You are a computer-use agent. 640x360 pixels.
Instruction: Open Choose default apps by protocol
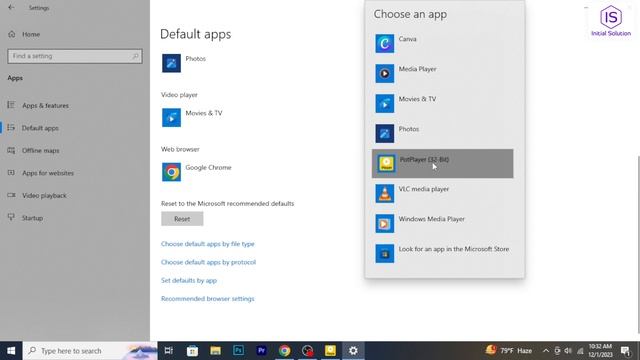[208, 262]
